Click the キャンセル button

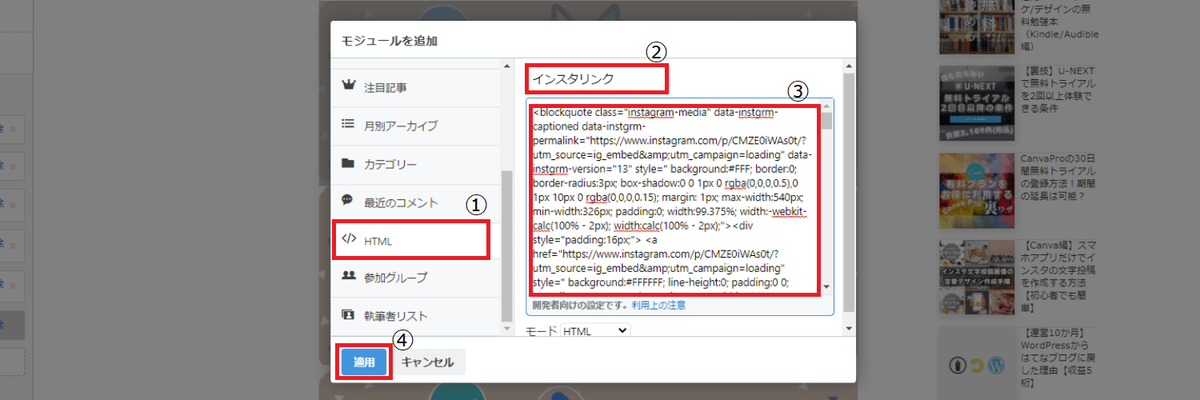click(428, 362)
